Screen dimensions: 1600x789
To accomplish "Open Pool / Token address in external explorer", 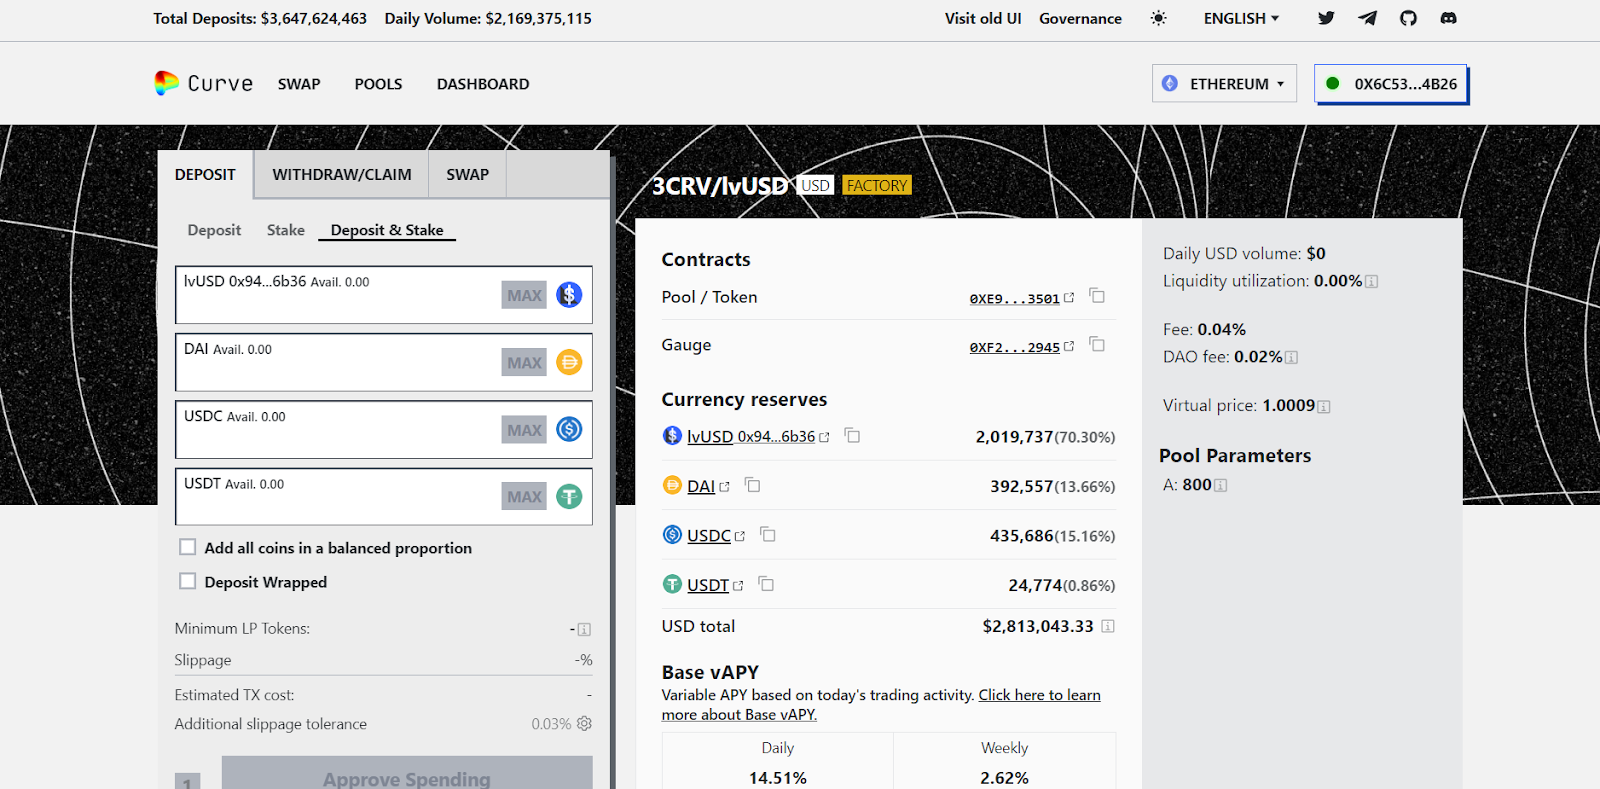I will point(1069,297).
